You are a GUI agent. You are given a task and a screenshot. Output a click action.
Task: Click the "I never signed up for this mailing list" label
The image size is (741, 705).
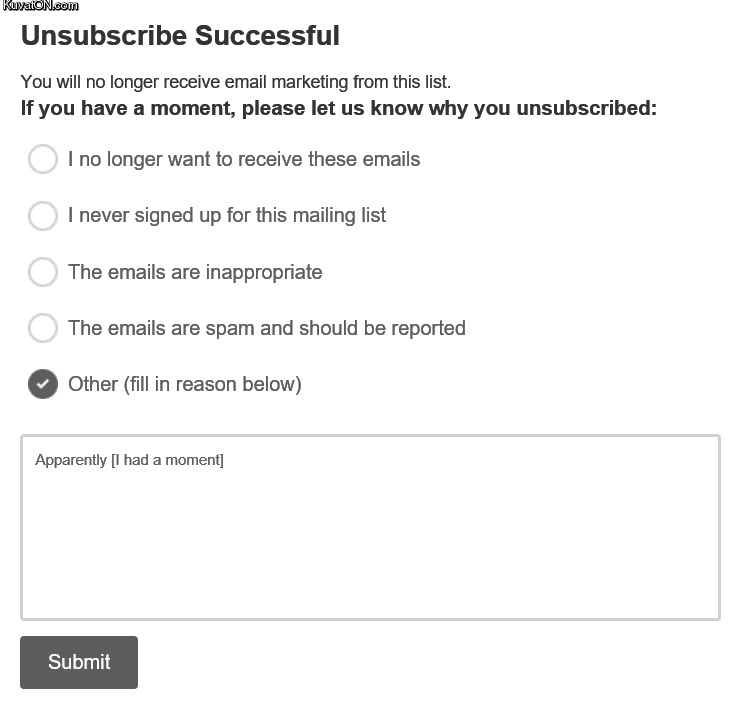[226, 215]
